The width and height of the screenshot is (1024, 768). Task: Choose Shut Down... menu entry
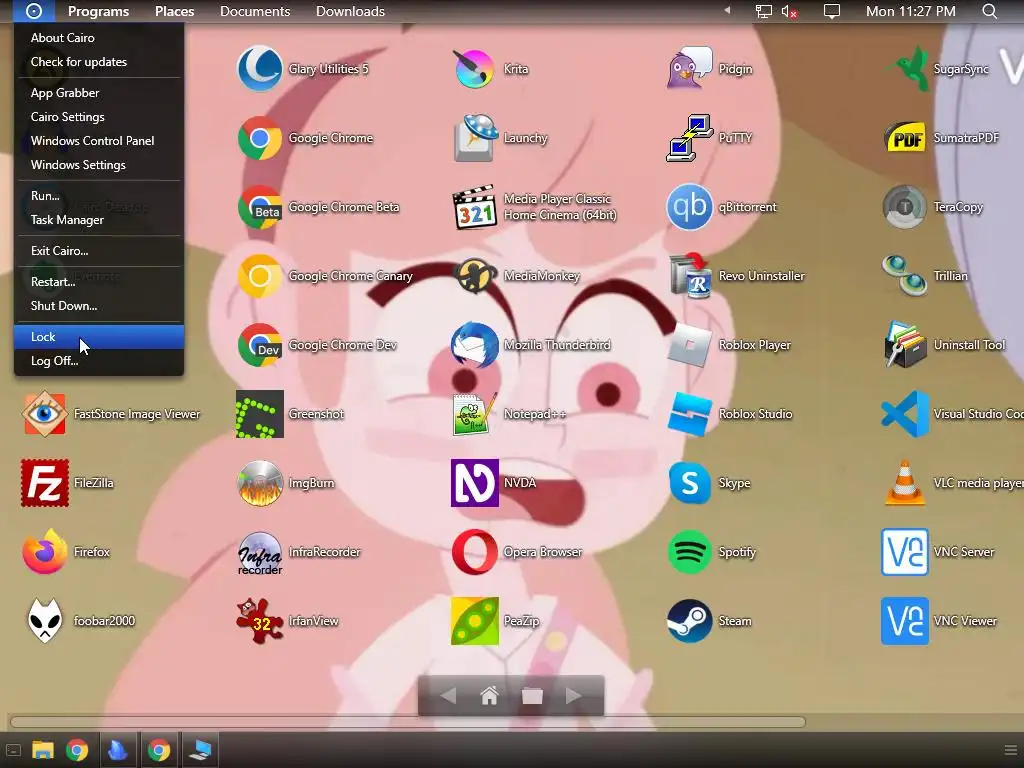click(99, 306)
